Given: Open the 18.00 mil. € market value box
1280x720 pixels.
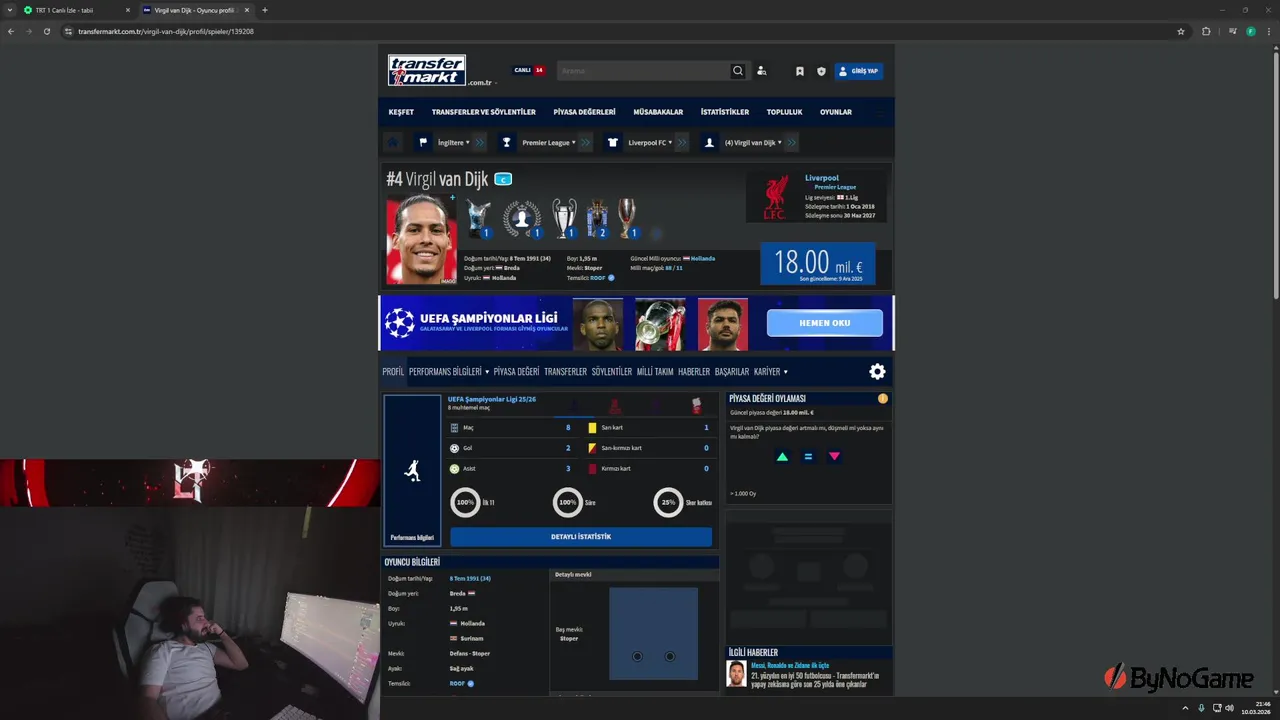Looking at the screenshot, I should [818, 264].
